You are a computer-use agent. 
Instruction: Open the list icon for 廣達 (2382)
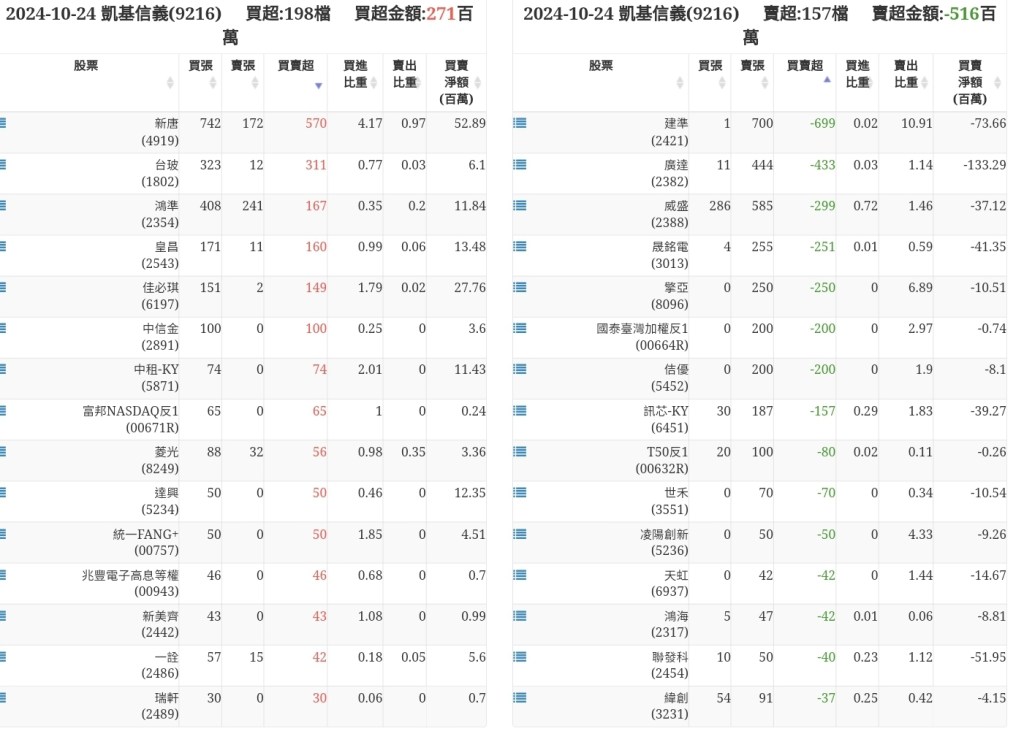pyautogui.click(x=520, y=164)
